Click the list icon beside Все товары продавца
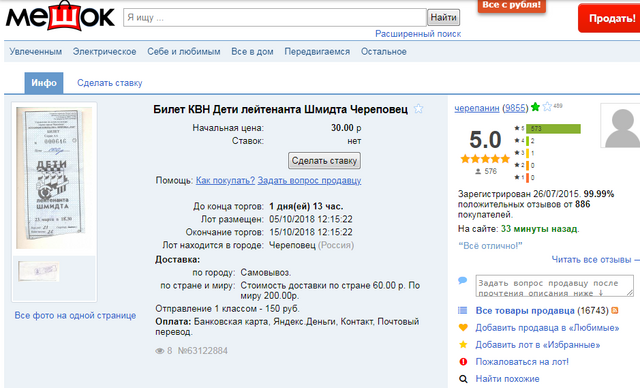Viewport: 640px width, 388px height. [x=462, y=310]
